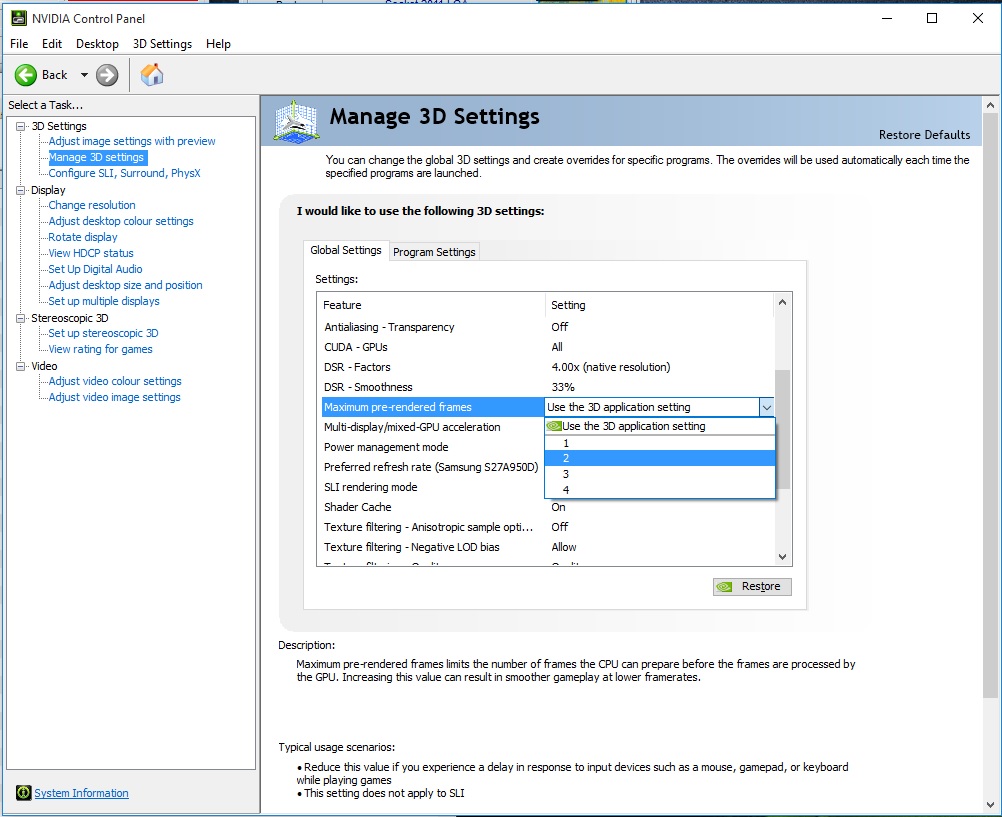Select value 3 in the dropdown list
The height and width of the screenshot is (817, 1002).
[659, 474]
